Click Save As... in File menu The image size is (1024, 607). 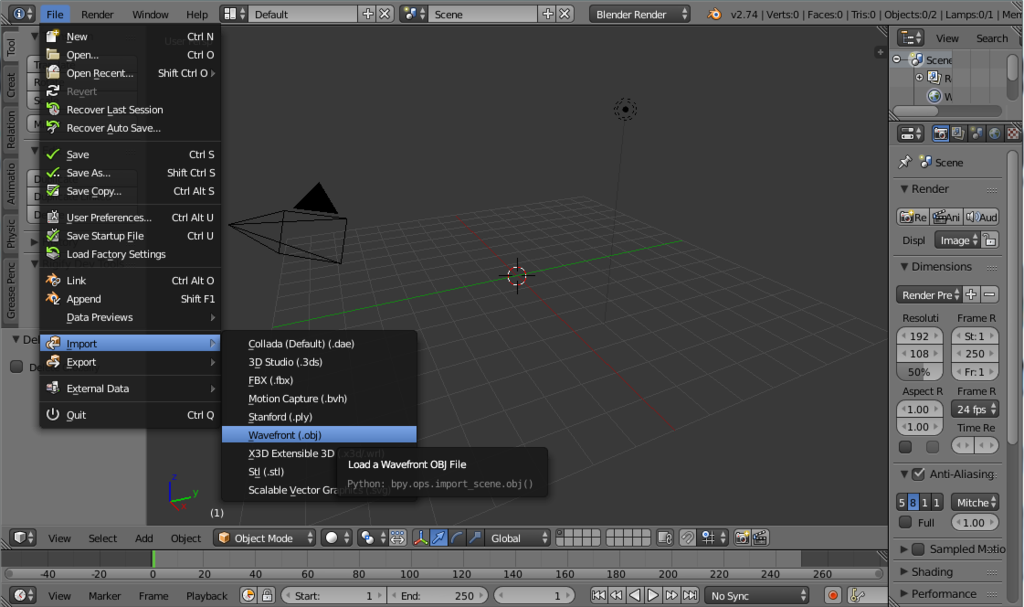(130, 172)
